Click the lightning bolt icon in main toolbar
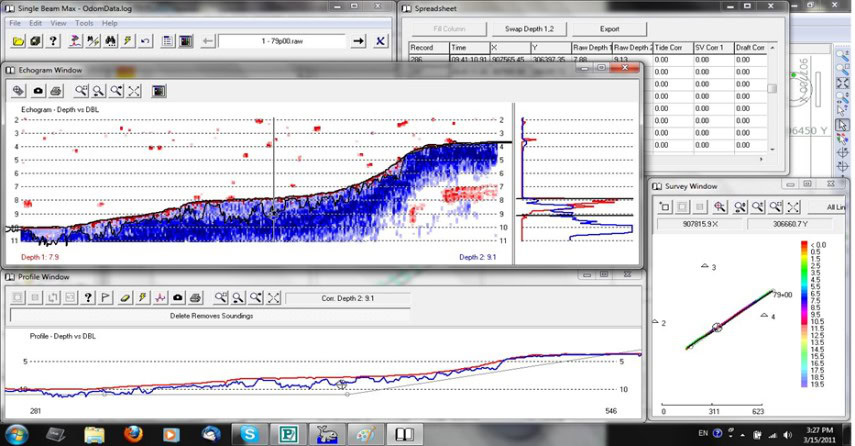This screenshot has width=855, height=446. point(128,41)
